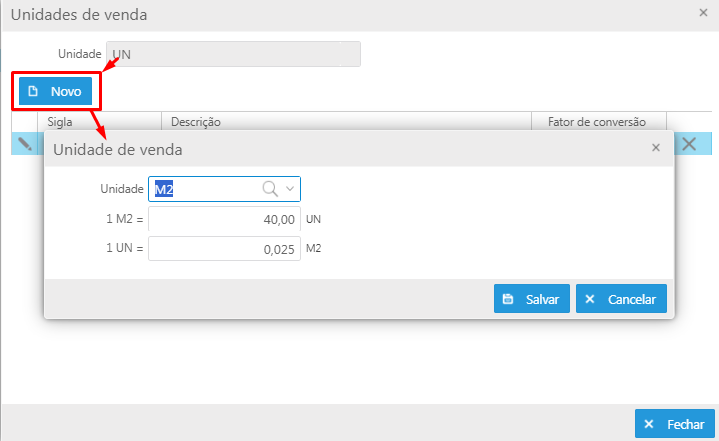This screenshot has height=441, width=719.
Task: Close the Unidade de venda dialog
Action: pyautogui.click(x=656, y=148)
